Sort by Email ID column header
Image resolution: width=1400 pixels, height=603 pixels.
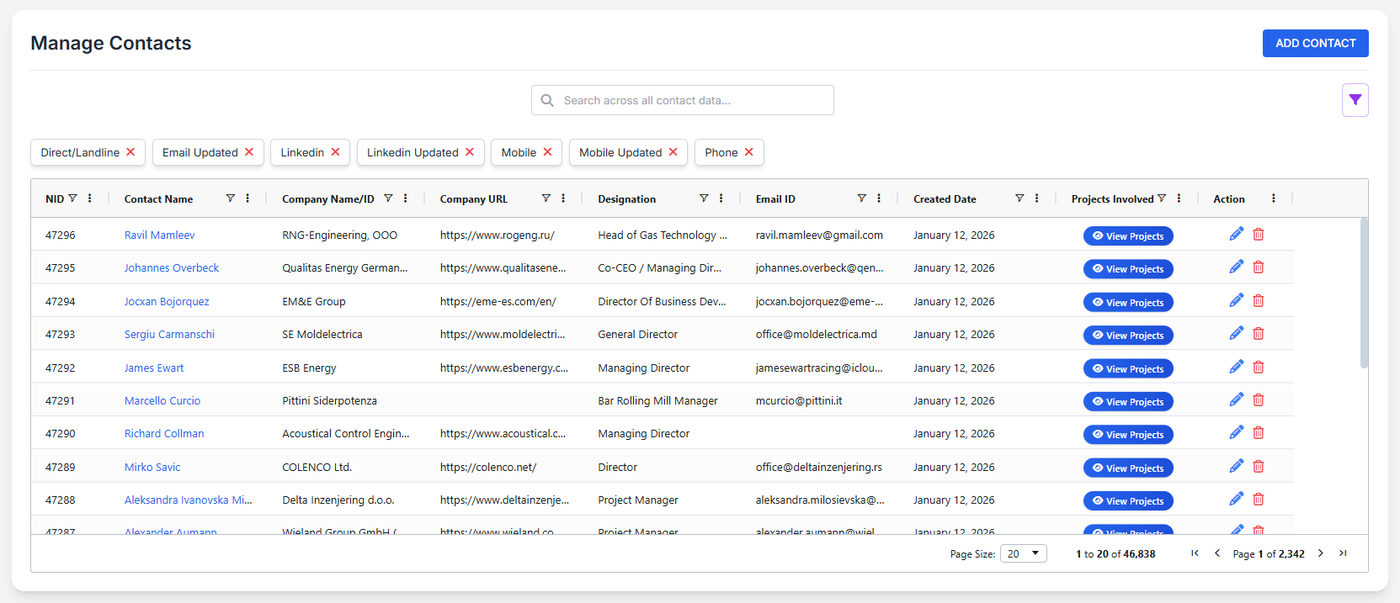[776, 199]
